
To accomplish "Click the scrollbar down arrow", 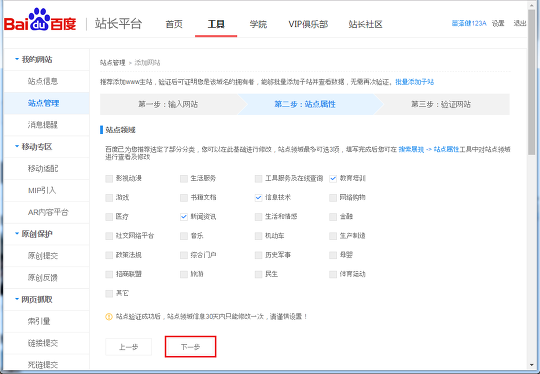I will [532, 365].
